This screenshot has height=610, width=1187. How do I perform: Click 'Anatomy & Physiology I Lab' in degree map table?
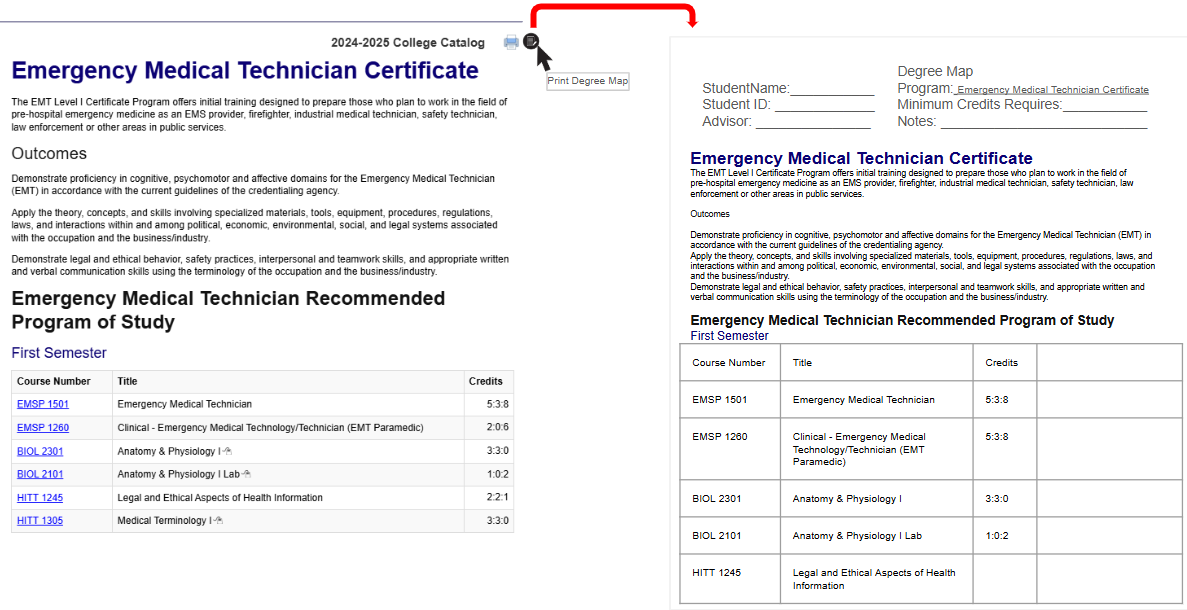pyautogui.click(x=858, y=536)
